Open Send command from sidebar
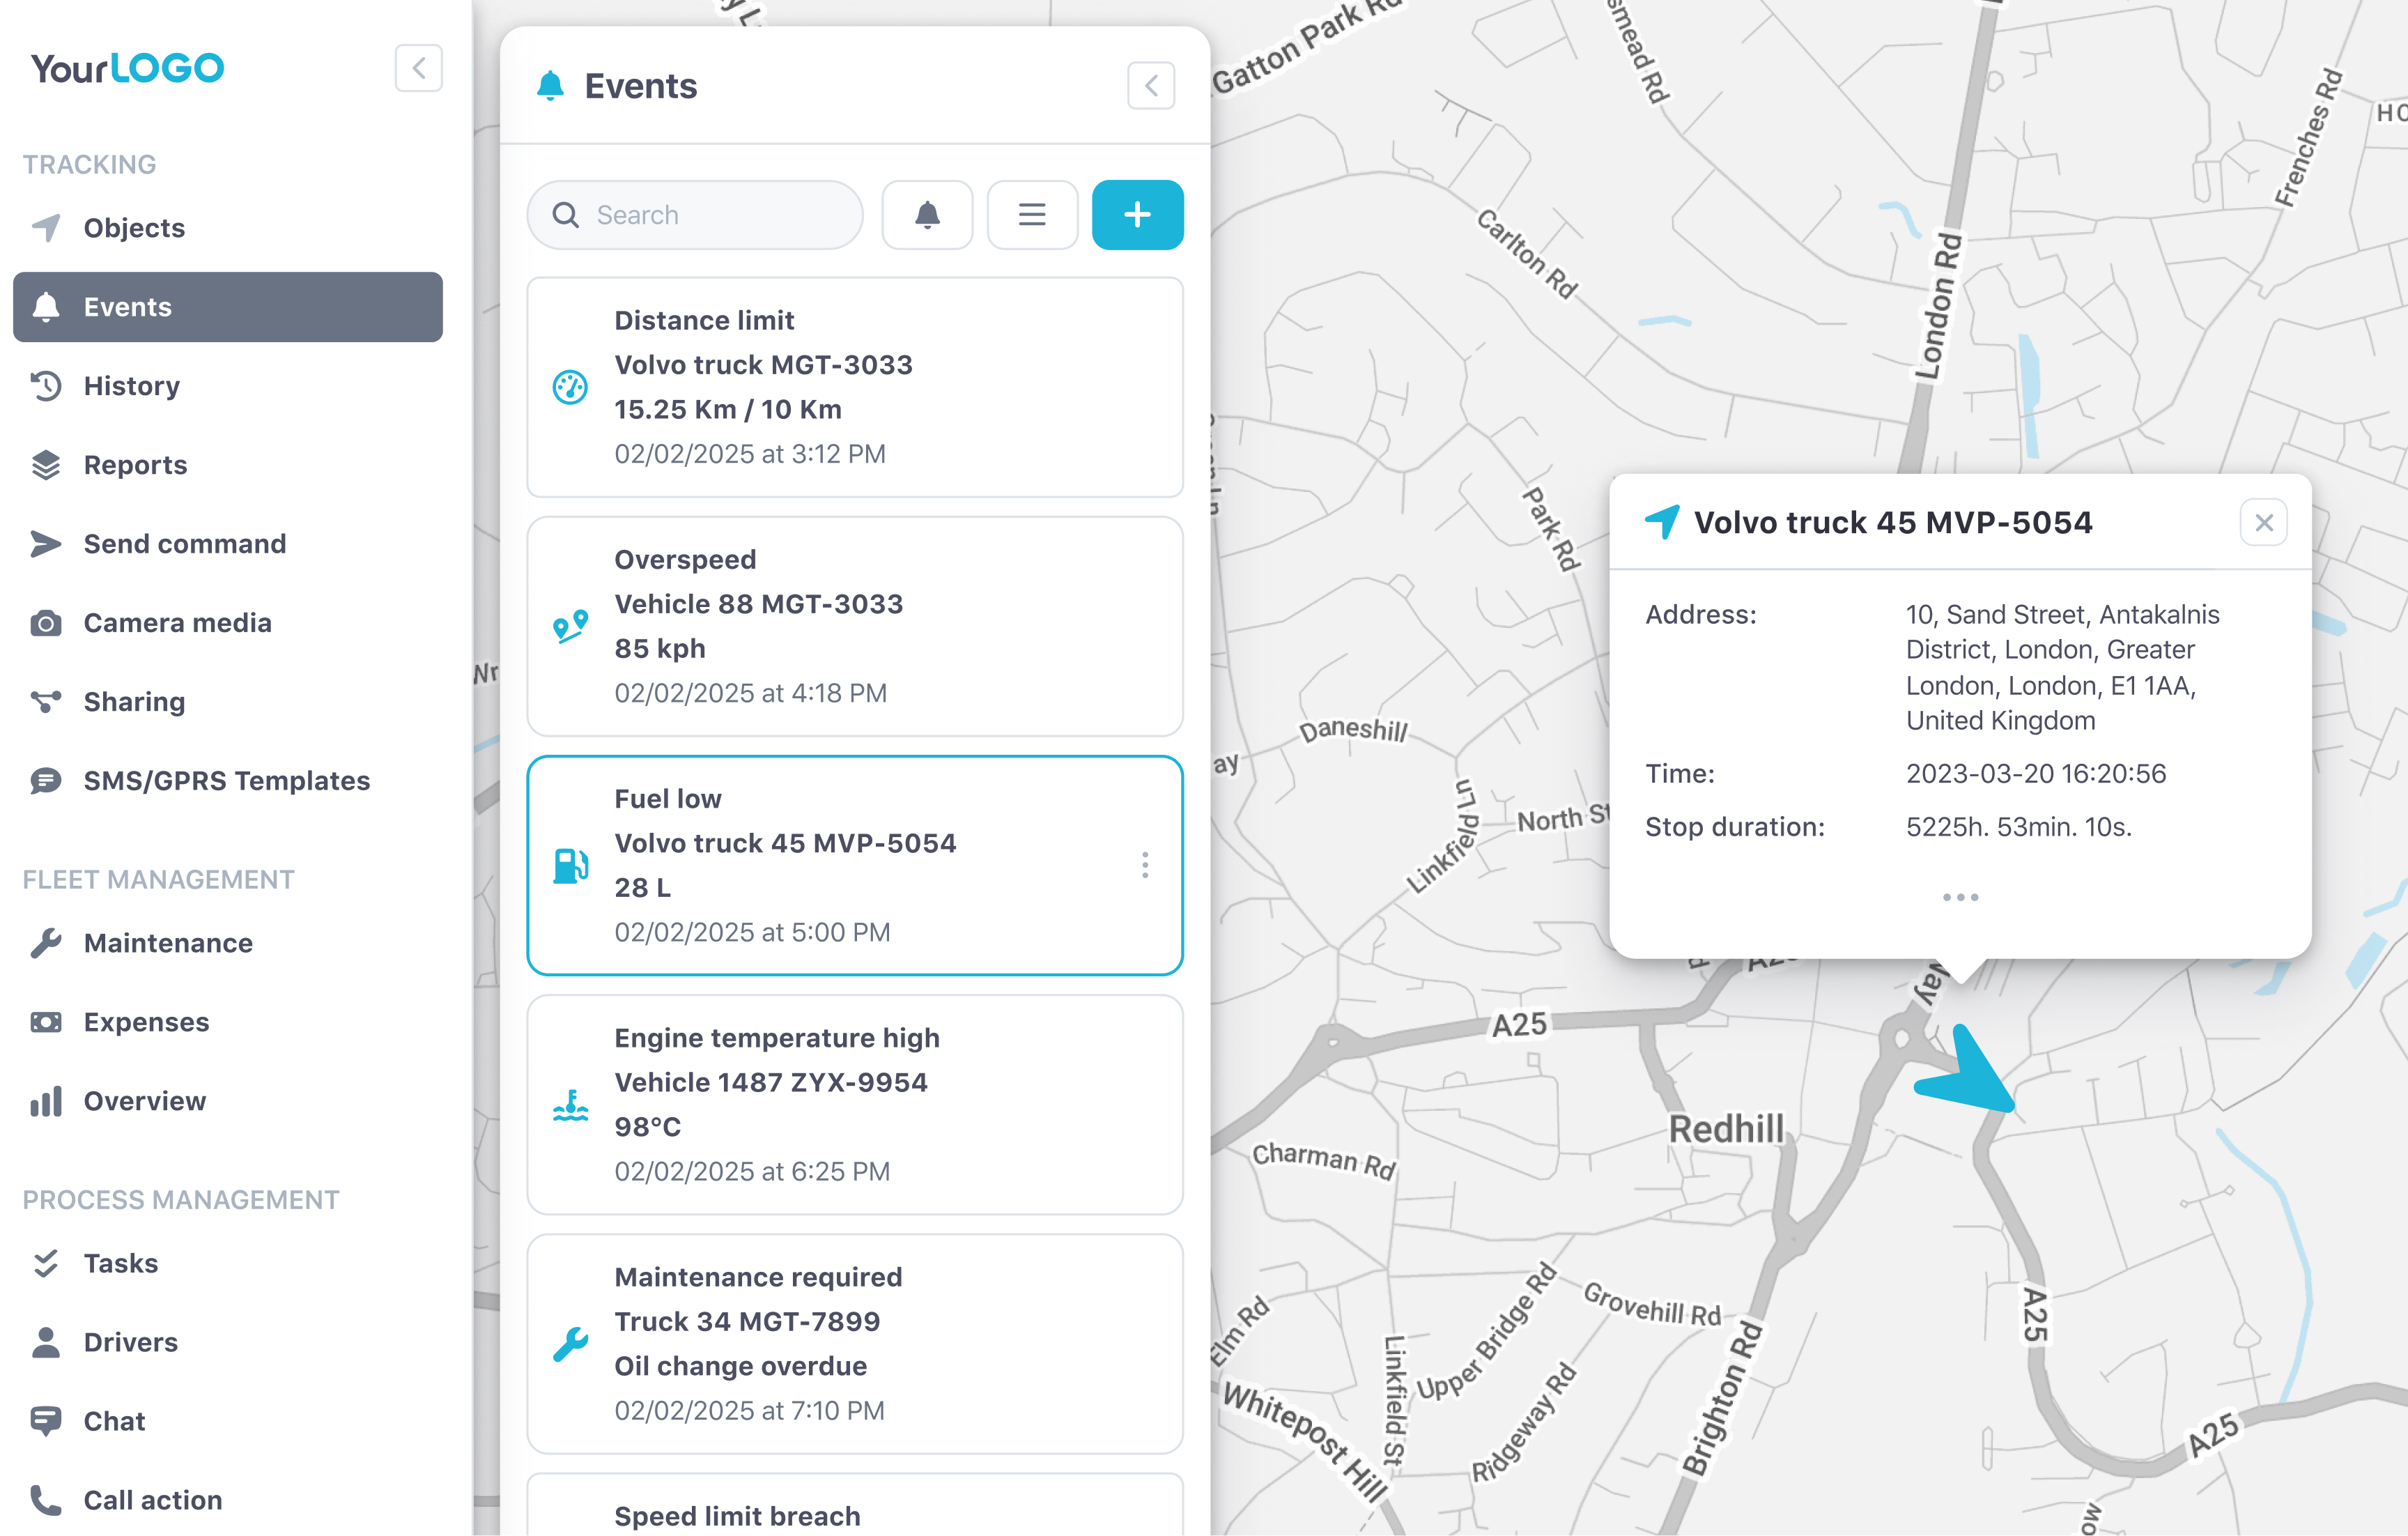The image size is (2408, 1536). click(184, 544)
